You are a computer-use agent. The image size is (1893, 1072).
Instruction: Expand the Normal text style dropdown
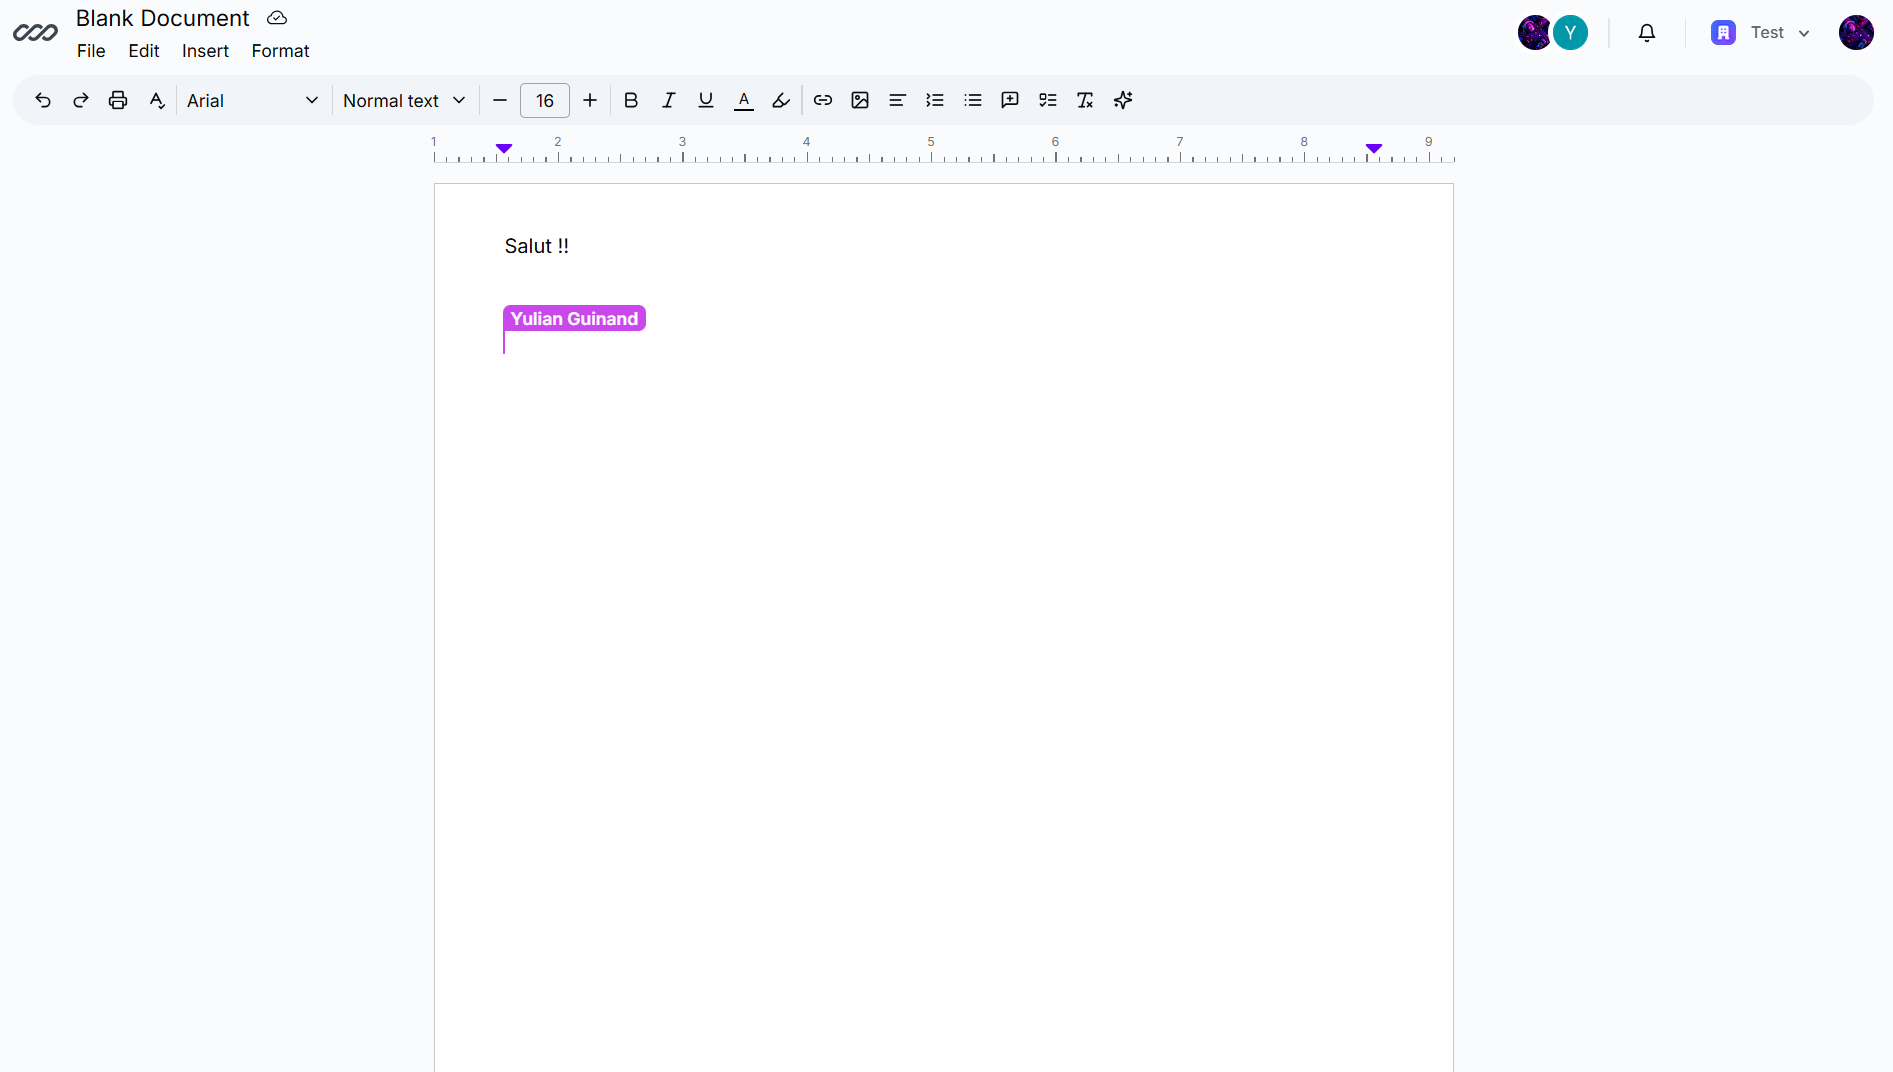pos(404,100)
